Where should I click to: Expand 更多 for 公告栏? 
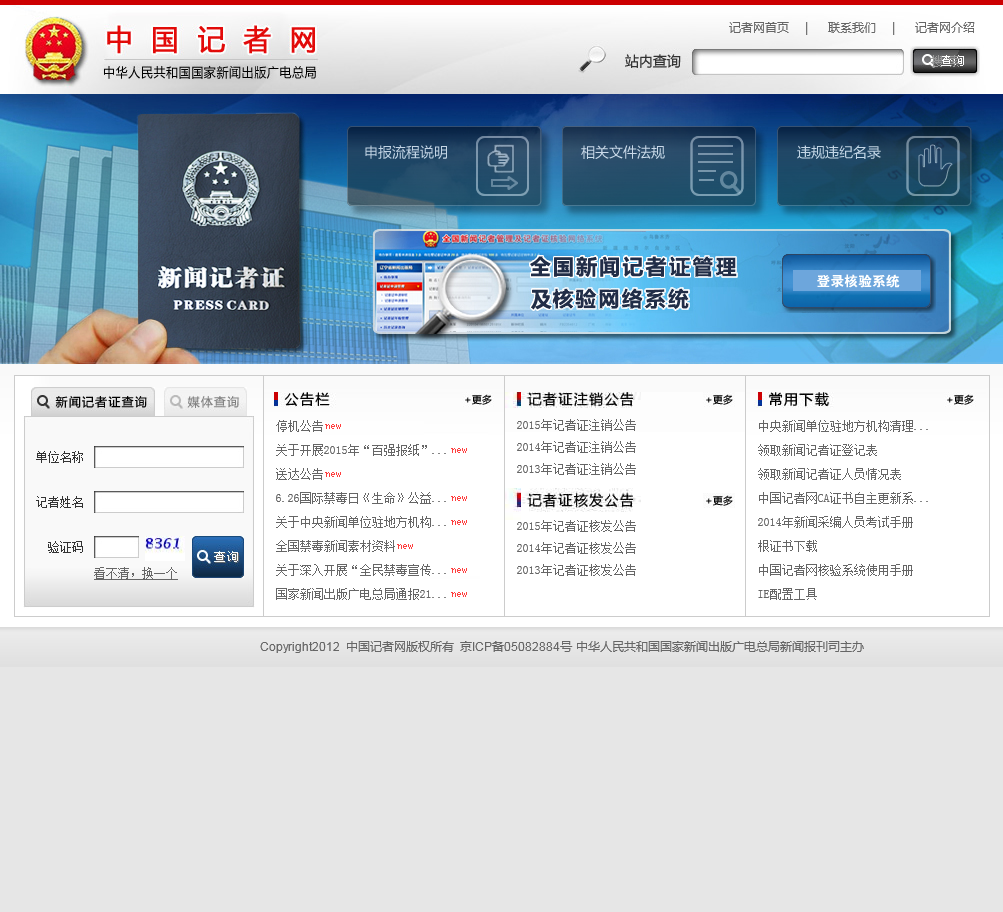[478, 400]
